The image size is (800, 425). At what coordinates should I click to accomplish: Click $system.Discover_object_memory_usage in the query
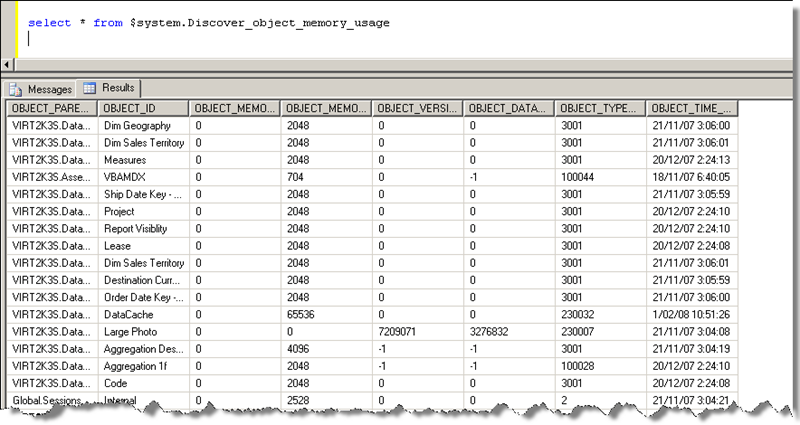tap(260, 23)
